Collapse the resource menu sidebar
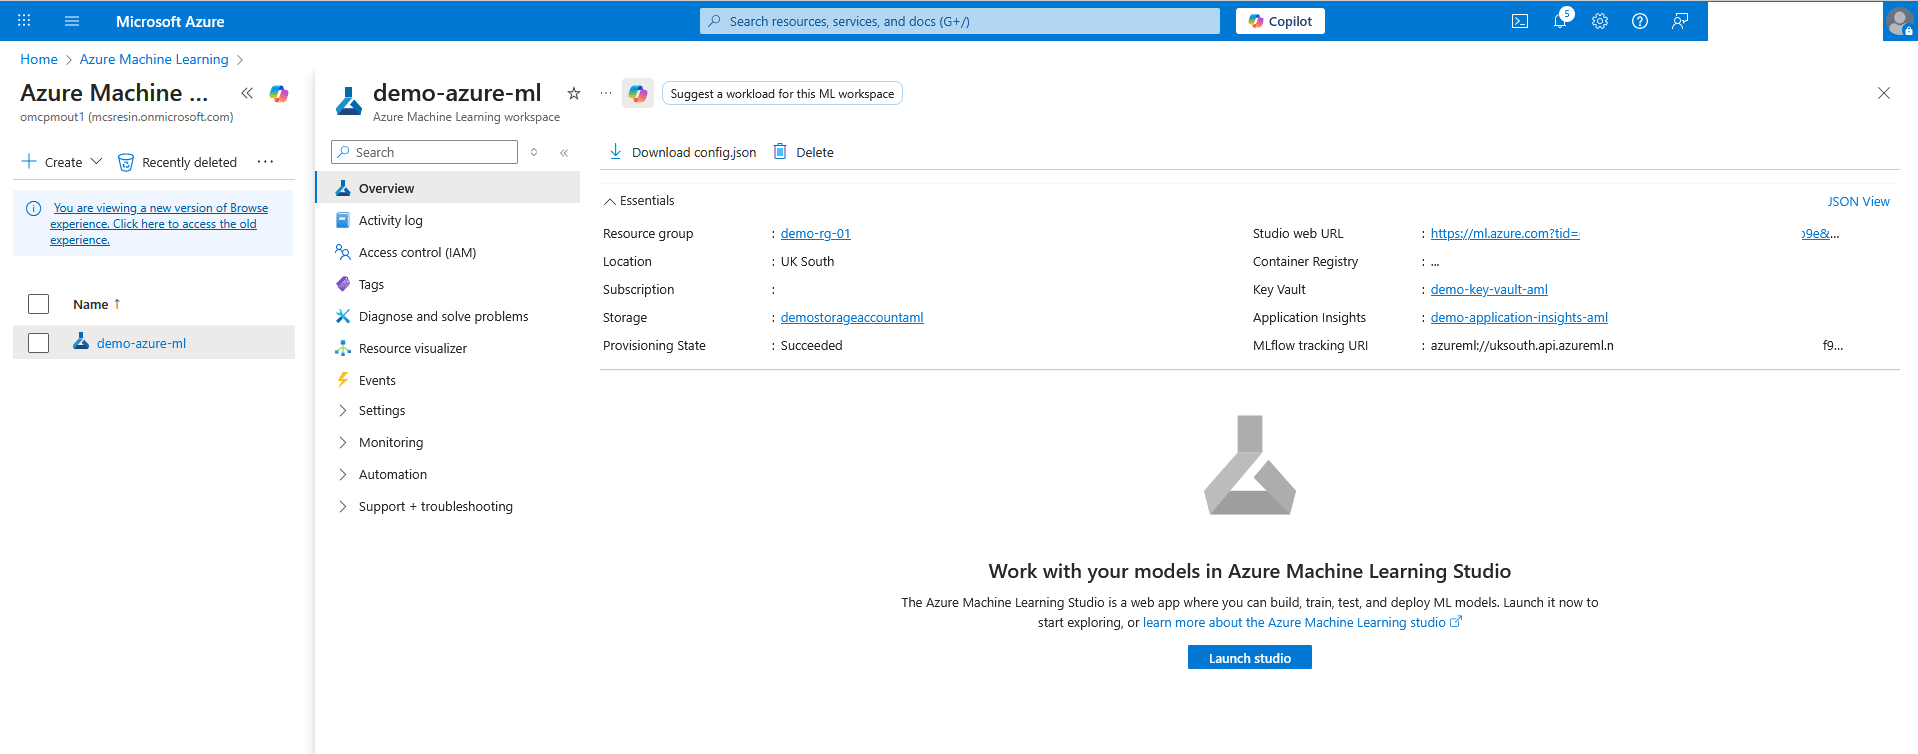Screen dimensions: 1918x754 (x=564, y=152)
